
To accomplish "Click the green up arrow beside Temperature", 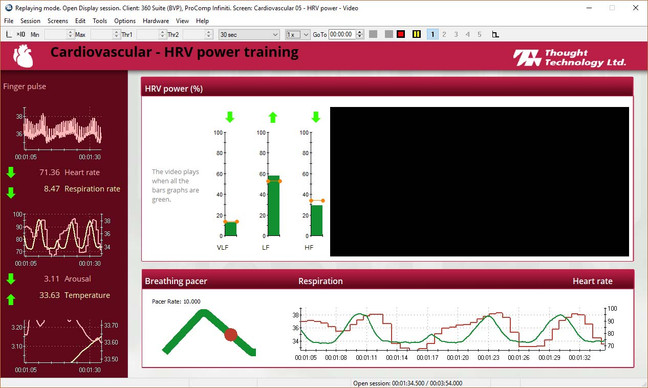I will tap(11, 300).
